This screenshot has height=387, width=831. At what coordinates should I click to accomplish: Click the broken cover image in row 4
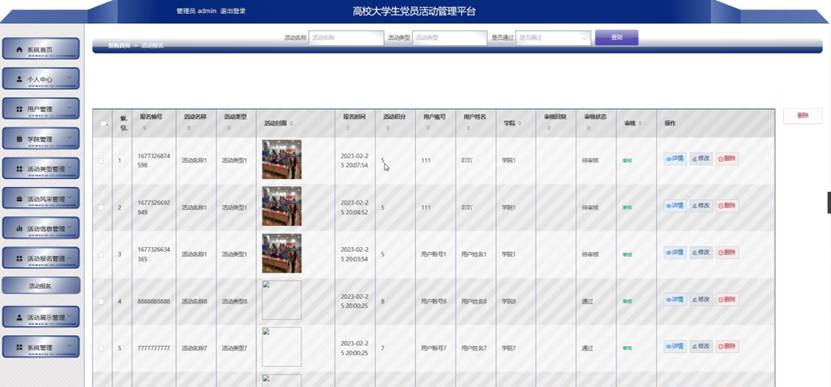(281, 300)
